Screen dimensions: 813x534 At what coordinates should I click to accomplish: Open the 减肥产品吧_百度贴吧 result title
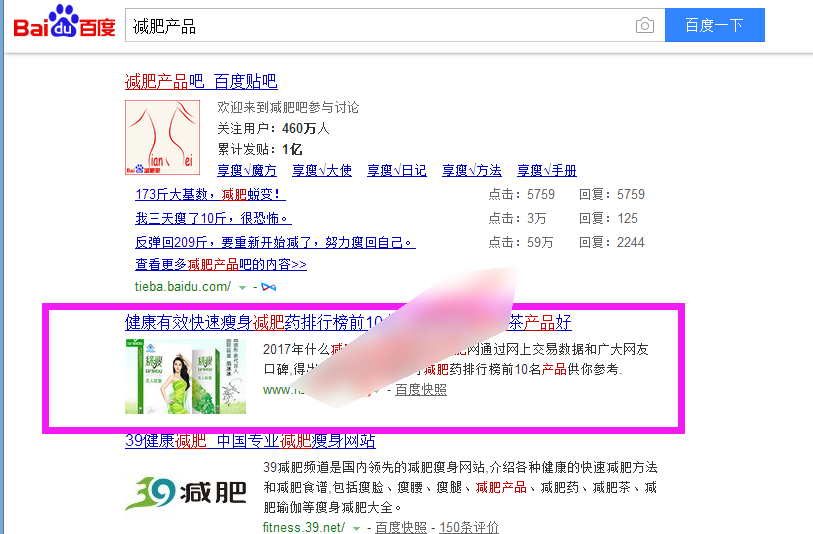(x=201, y=81)
